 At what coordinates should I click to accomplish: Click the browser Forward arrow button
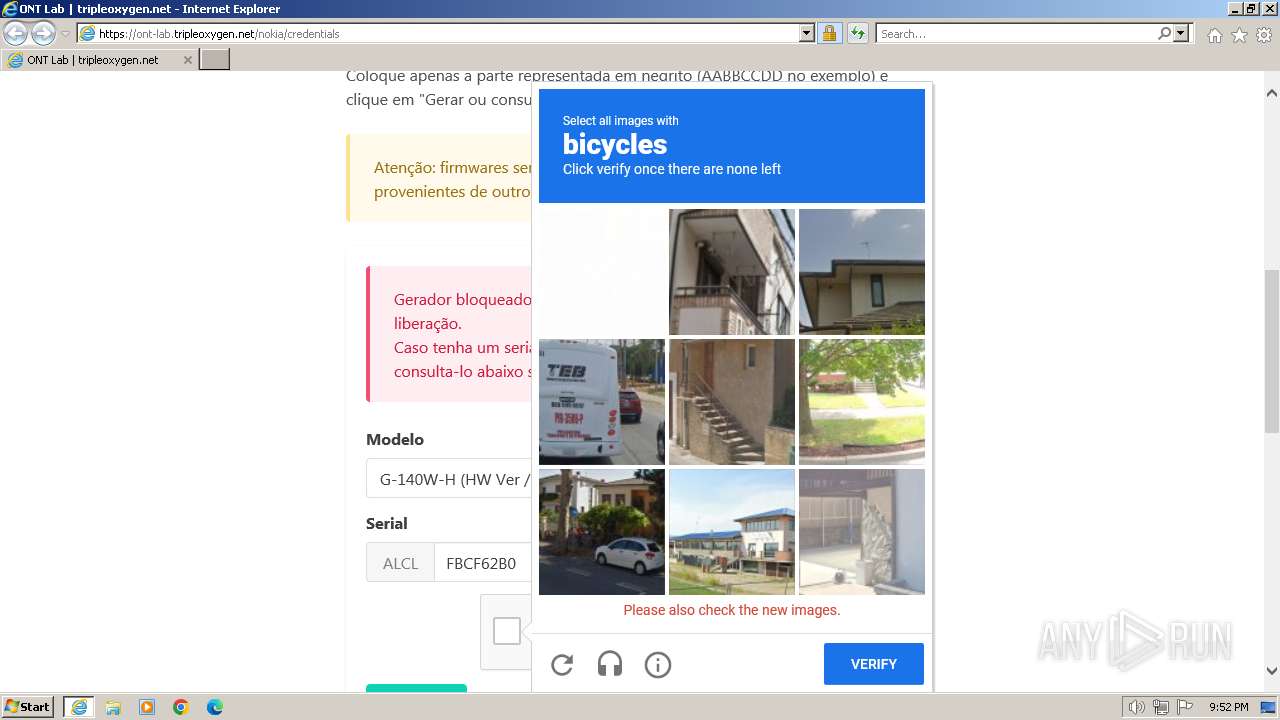(43, 33)
